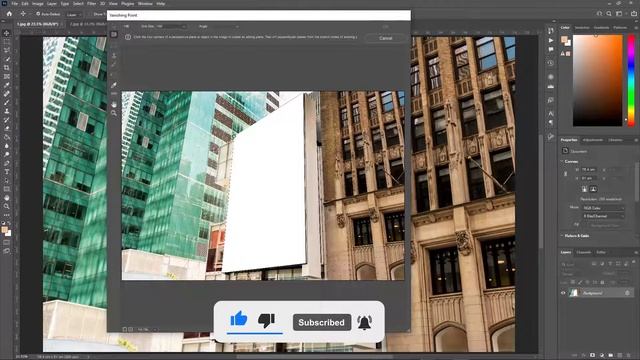The width and height of the screenshot is (640, 360).
Task: Select the Crop tool
Action: point(7,68)
